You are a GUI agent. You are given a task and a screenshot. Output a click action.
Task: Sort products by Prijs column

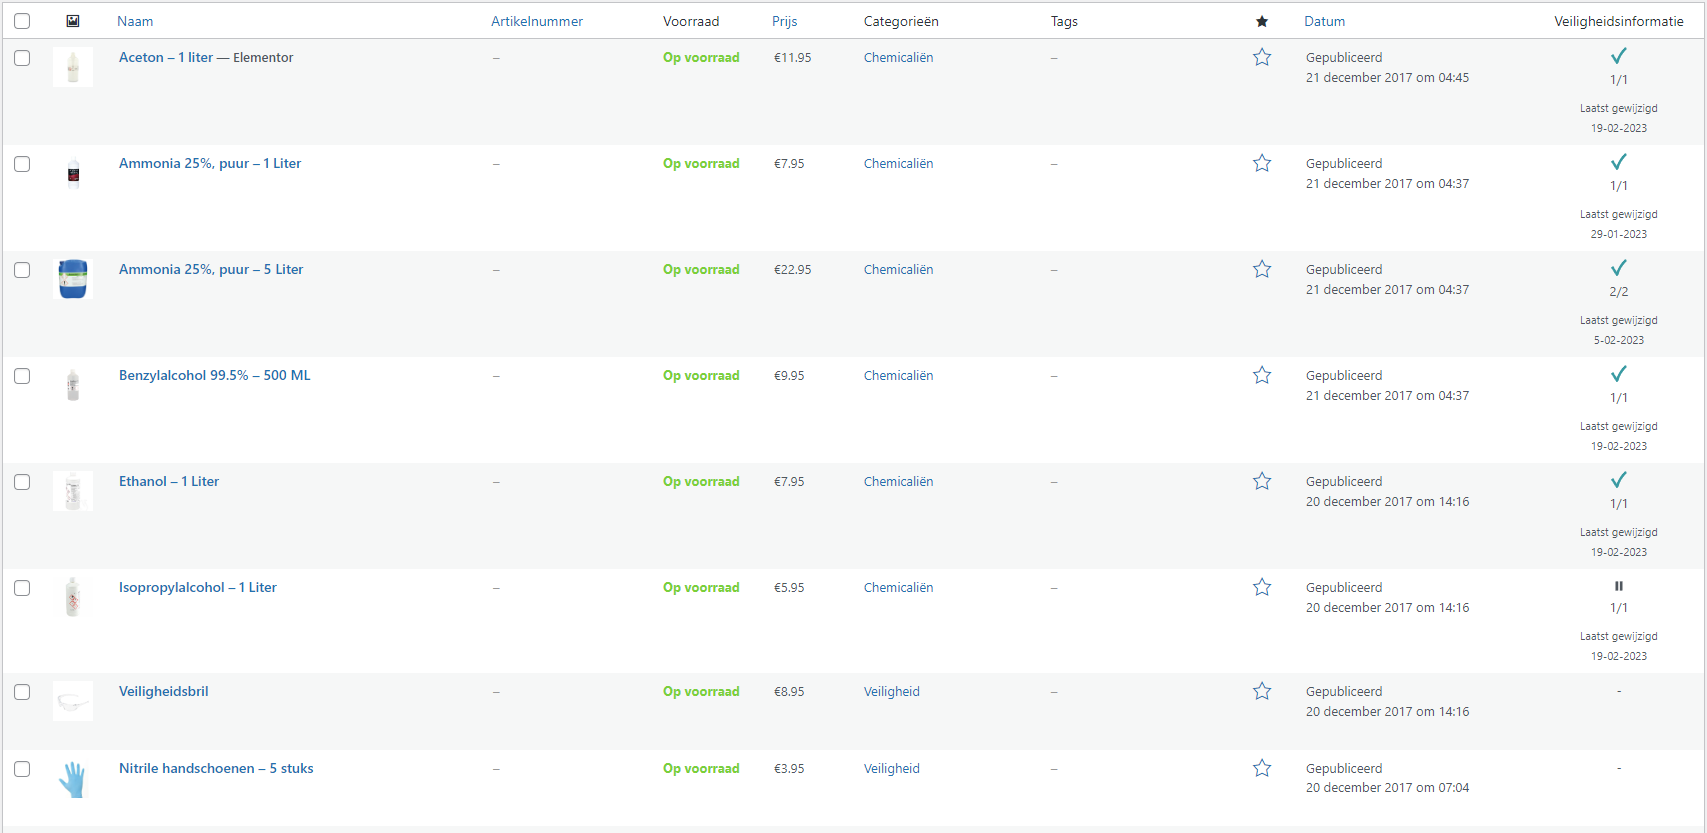click(785, 21)
